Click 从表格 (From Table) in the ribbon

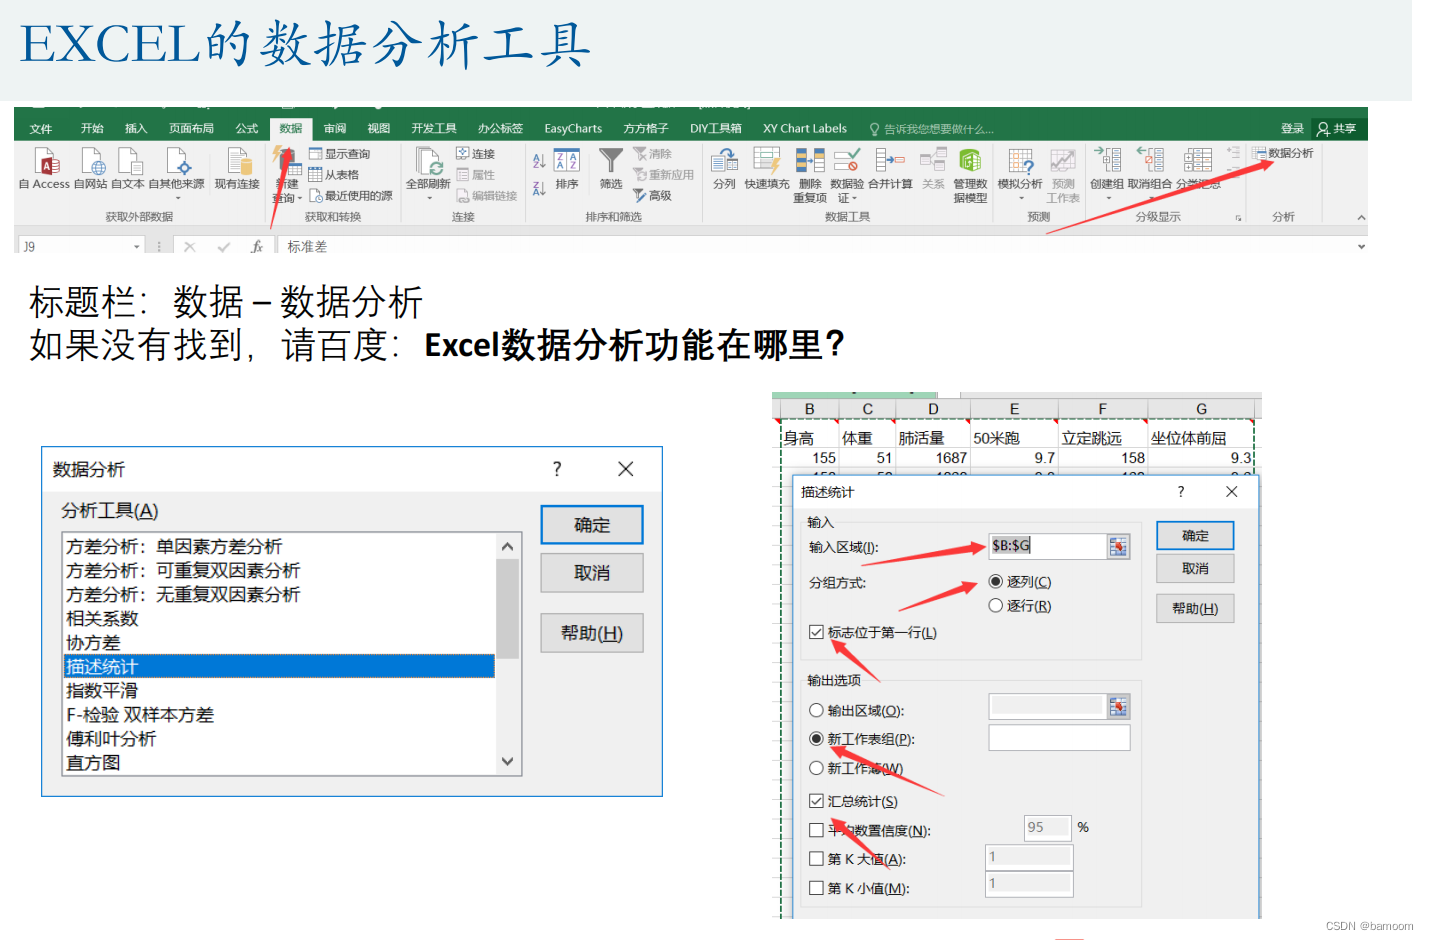(x=334, y=175)
